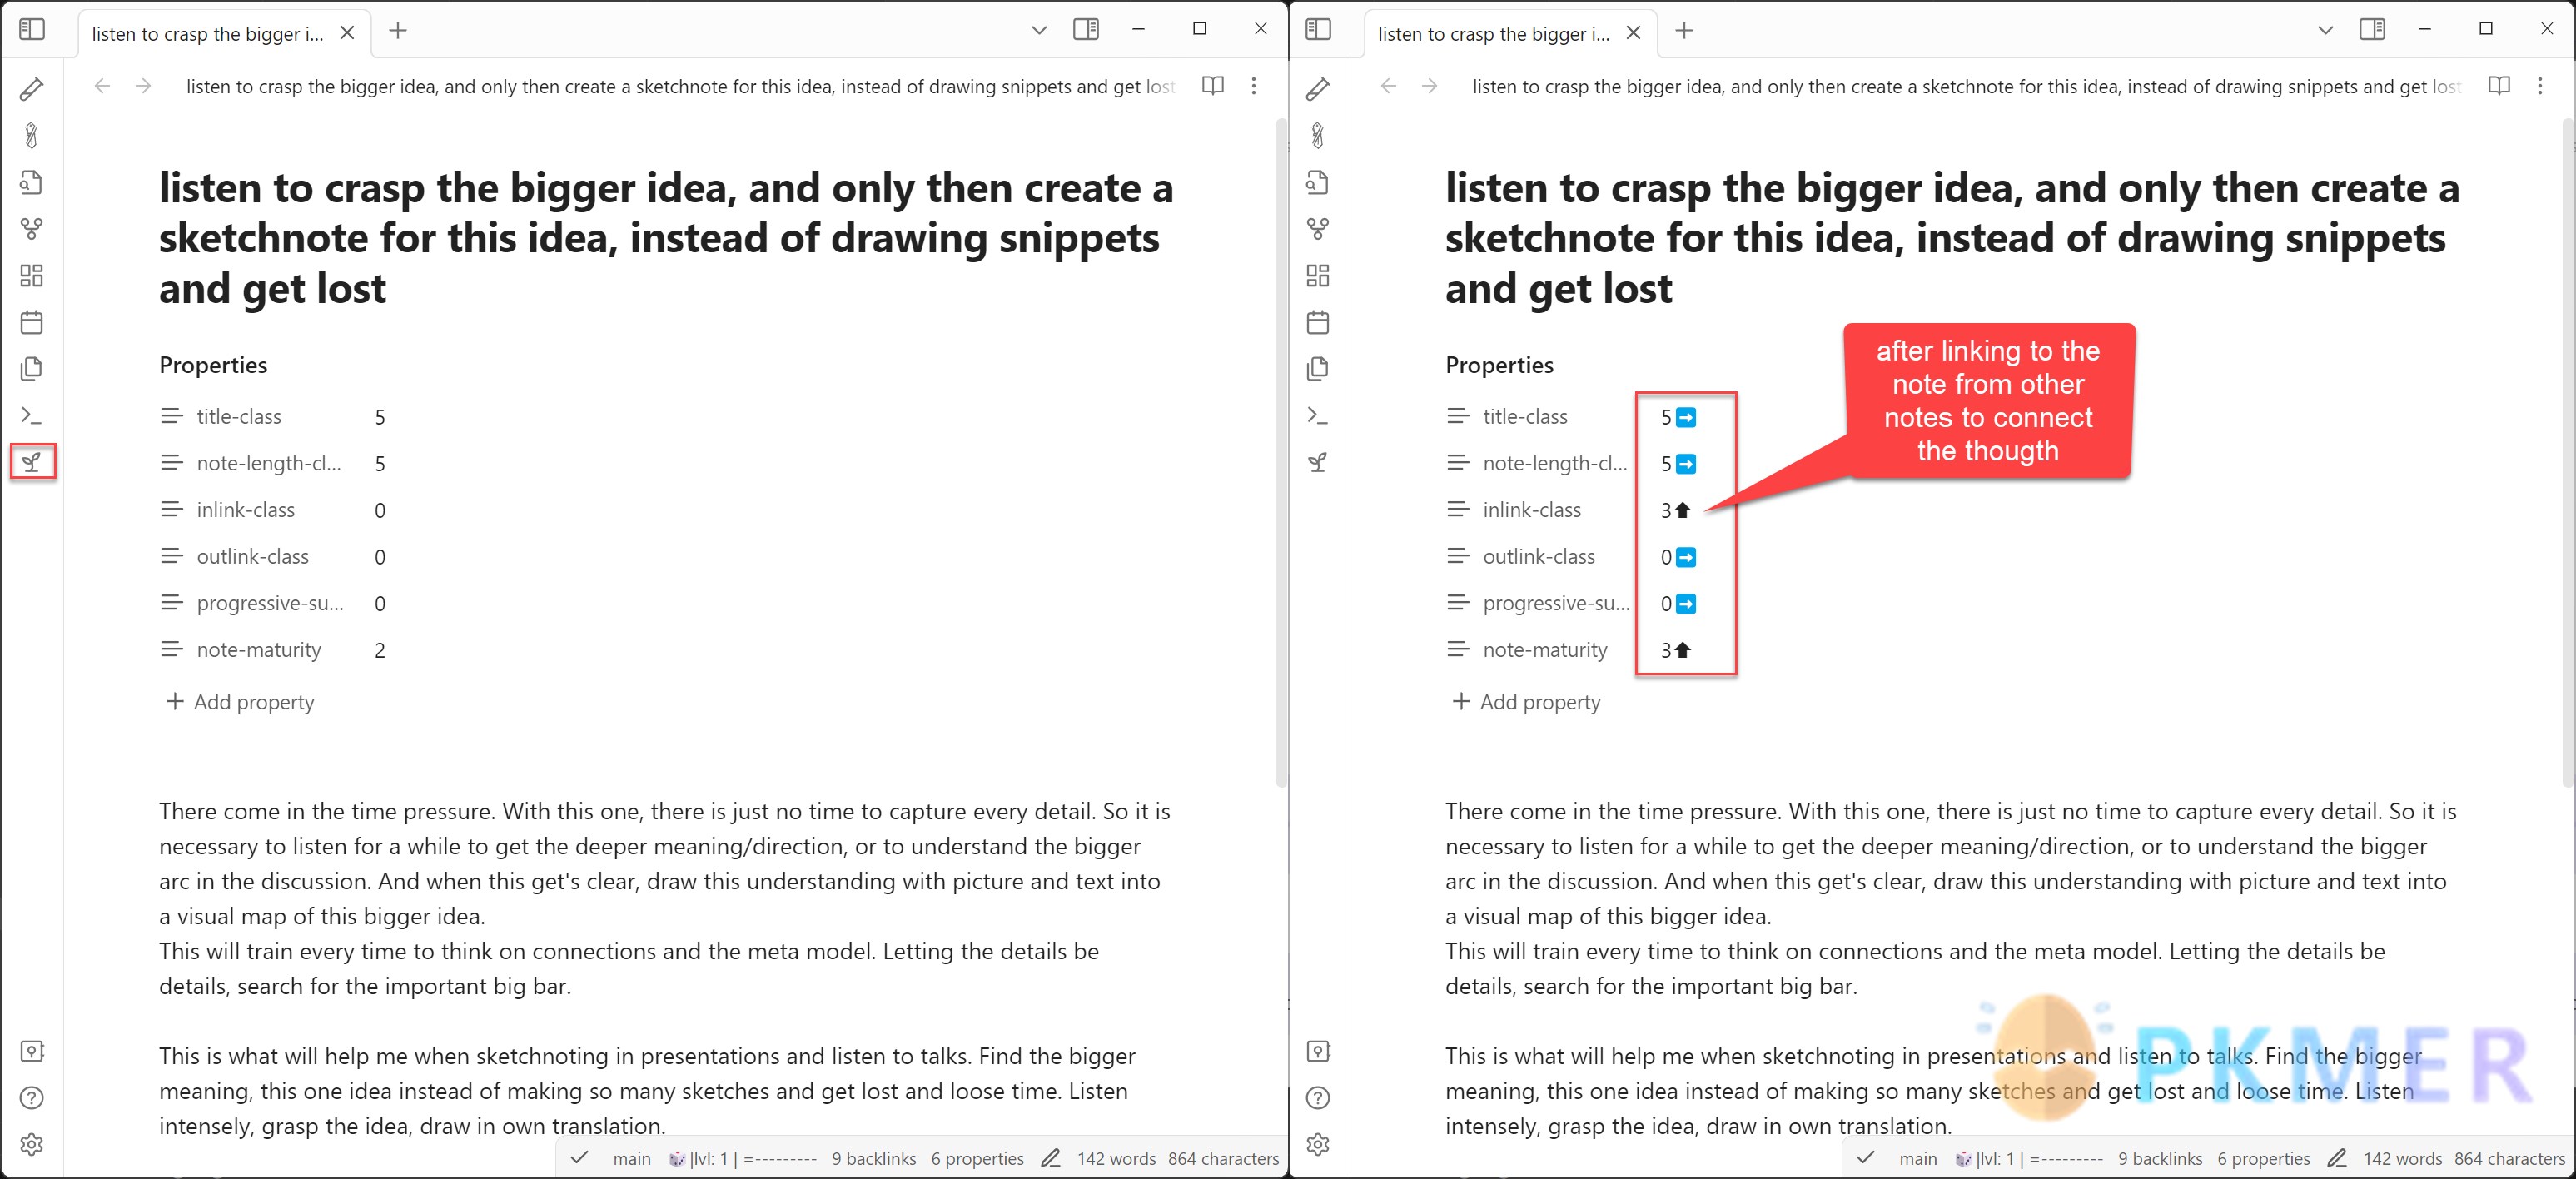Open help icon in right window ribbon
The image size is (2576, 1179).
click(1318, 1098)
